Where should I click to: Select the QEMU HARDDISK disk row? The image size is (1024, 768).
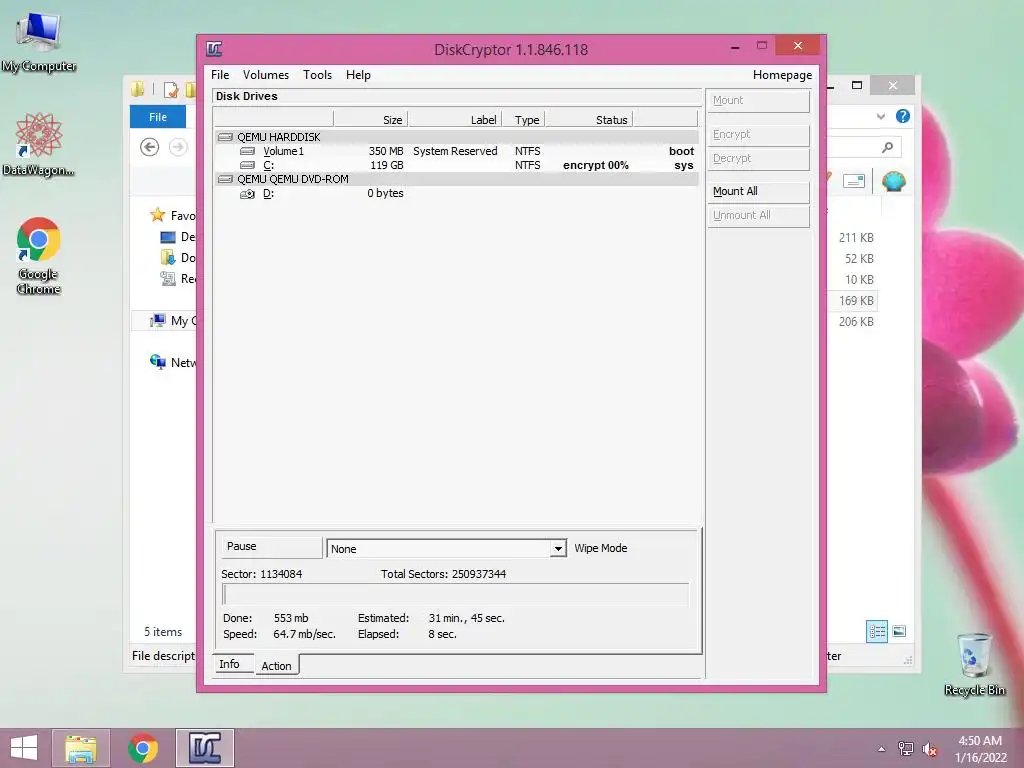tap(456, 137)
